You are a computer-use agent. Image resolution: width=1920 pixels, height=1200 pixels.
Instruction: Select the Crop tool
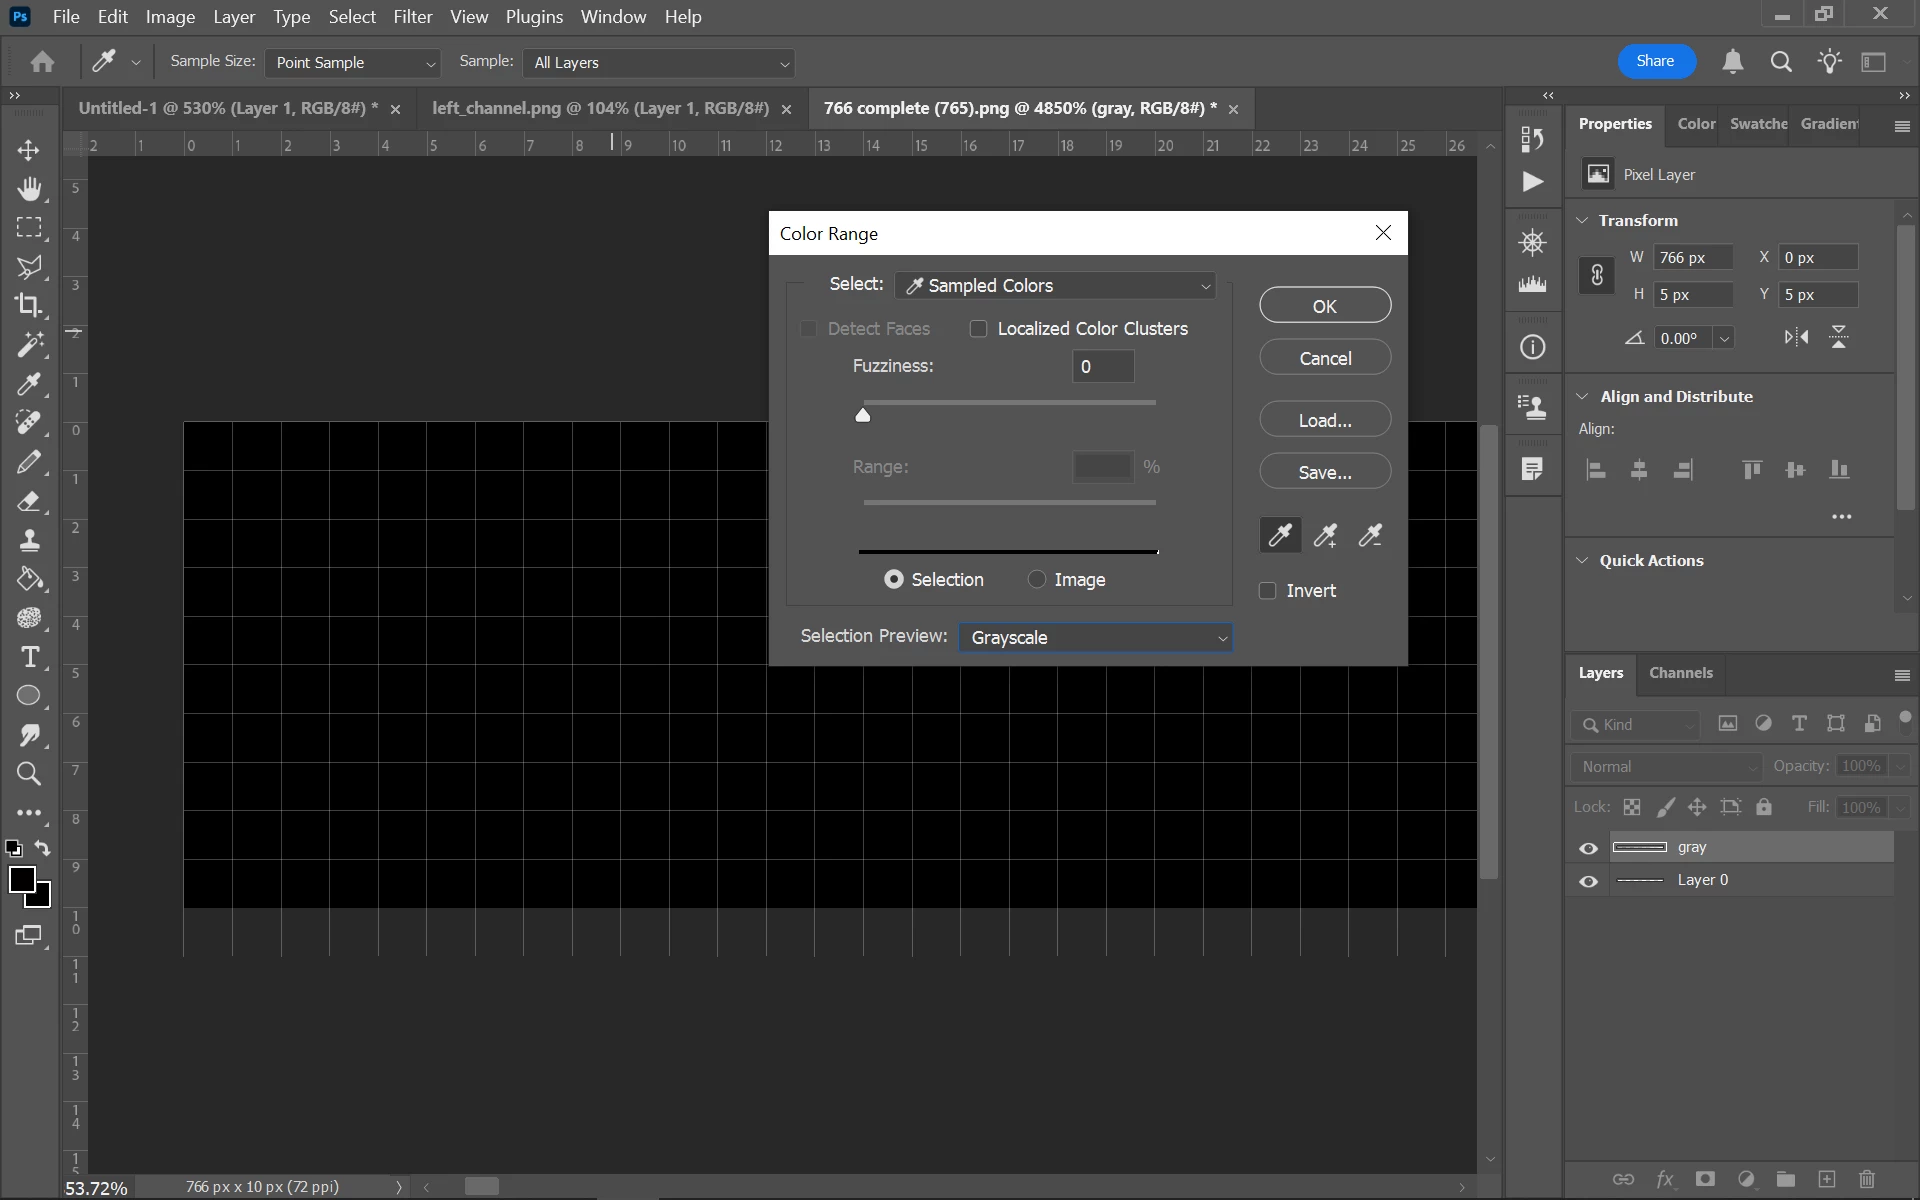click(29, 305)
